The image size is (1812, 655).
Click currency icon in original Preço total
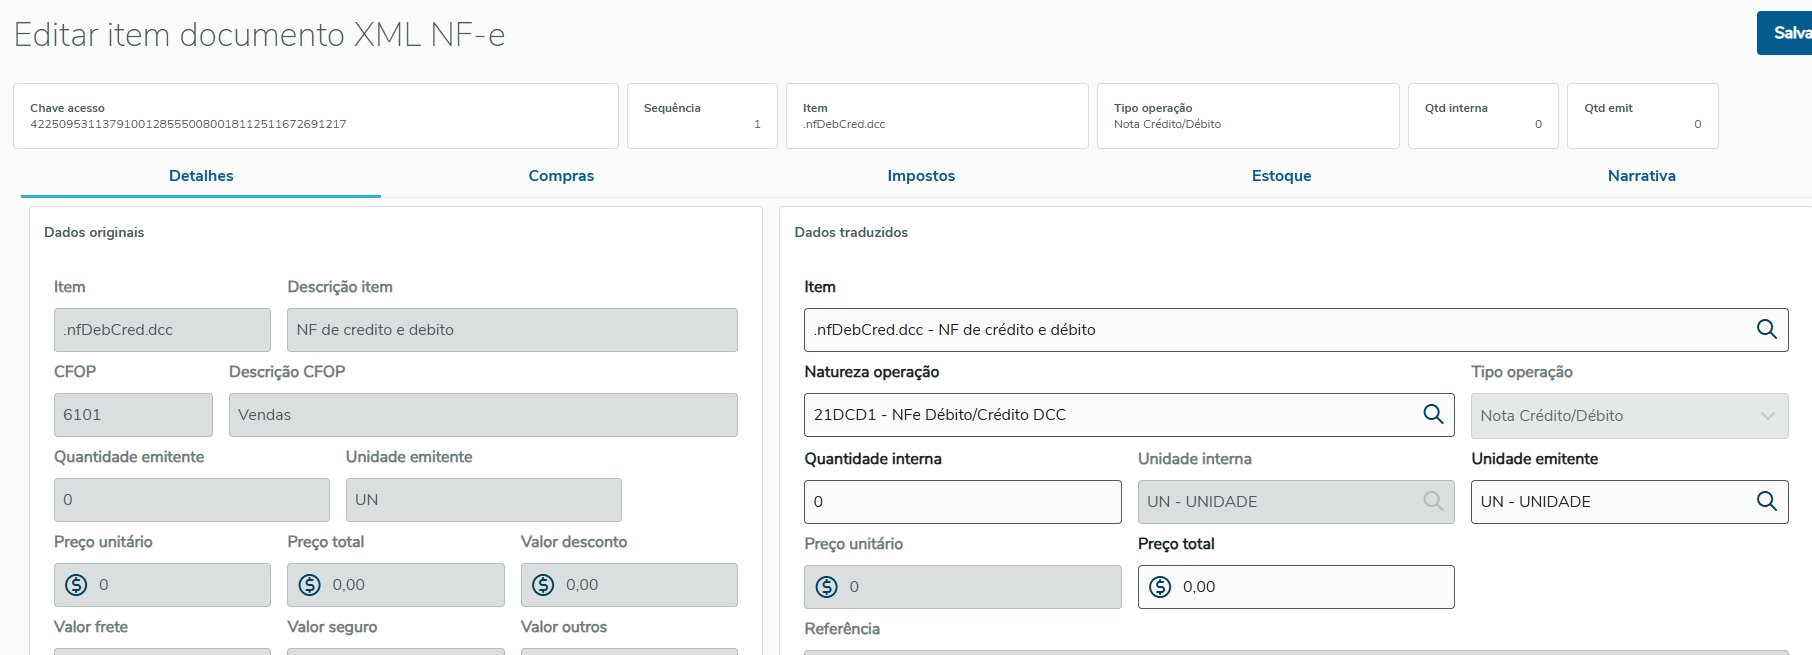pyautogui.click(x=310, y=585)
